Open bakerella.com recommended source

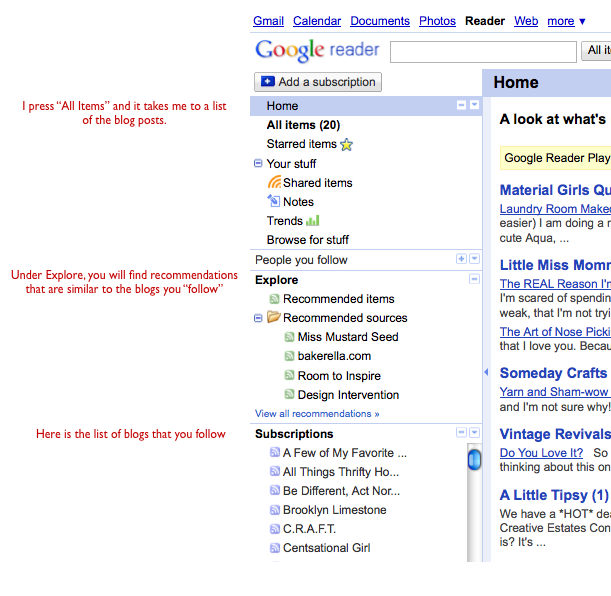click(334, 356)
